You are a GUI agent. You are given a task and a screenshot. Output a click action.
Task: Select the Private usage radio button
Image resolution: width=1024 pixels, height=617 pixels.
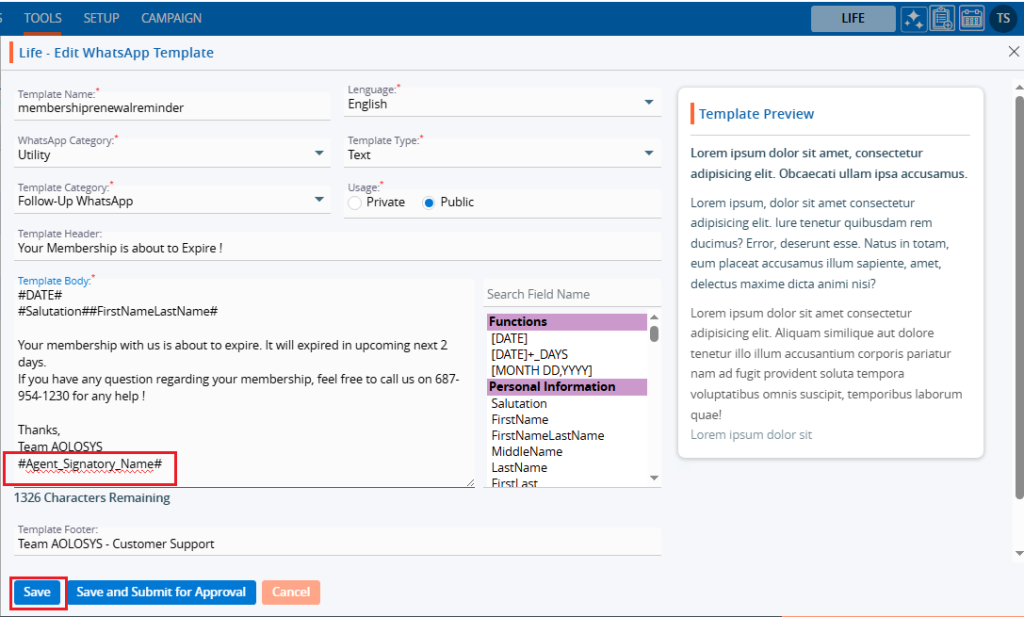[x=355, y=202]
